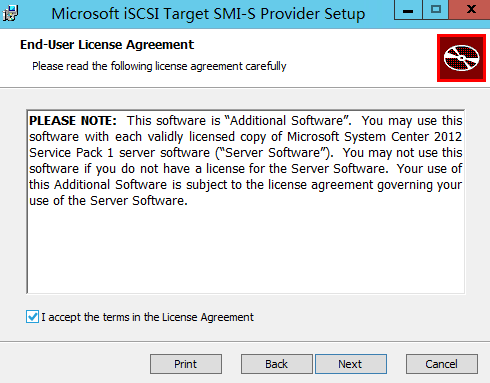490x383 pixels.
Task: Maximize the Provider Setup window
Action: tap(436, 10)
